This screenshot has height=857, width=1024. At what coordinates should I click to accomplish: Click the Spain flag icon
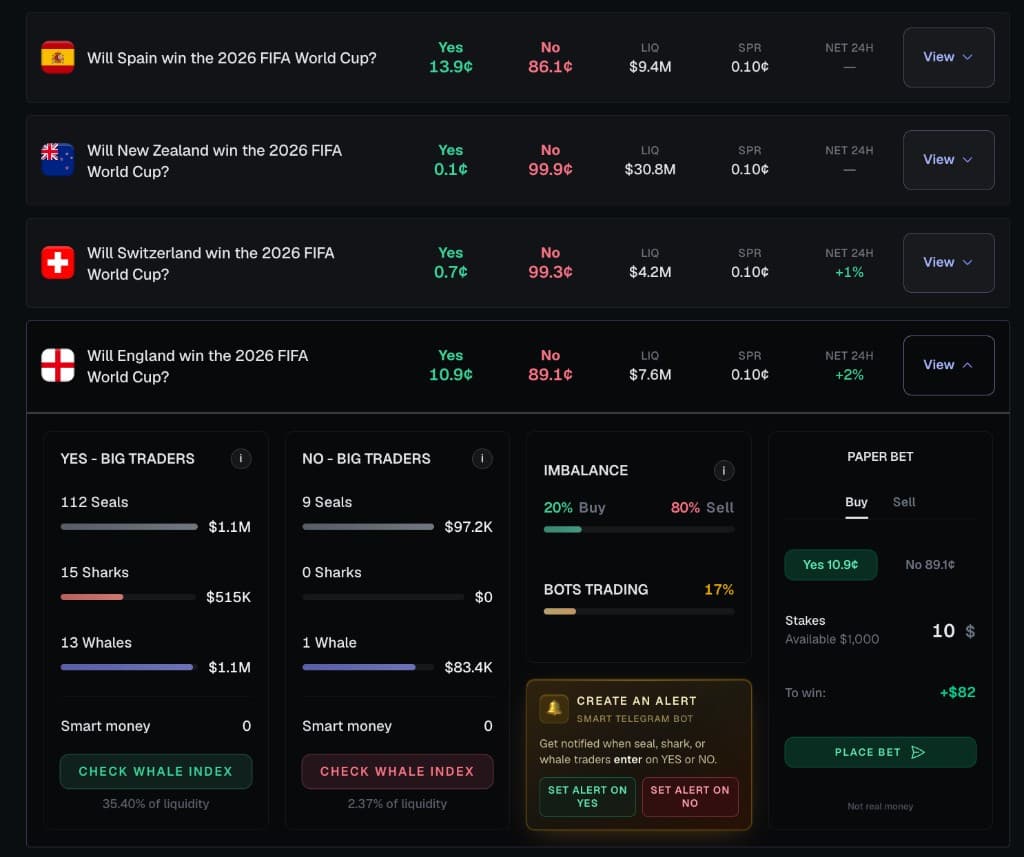click(57, 57)
